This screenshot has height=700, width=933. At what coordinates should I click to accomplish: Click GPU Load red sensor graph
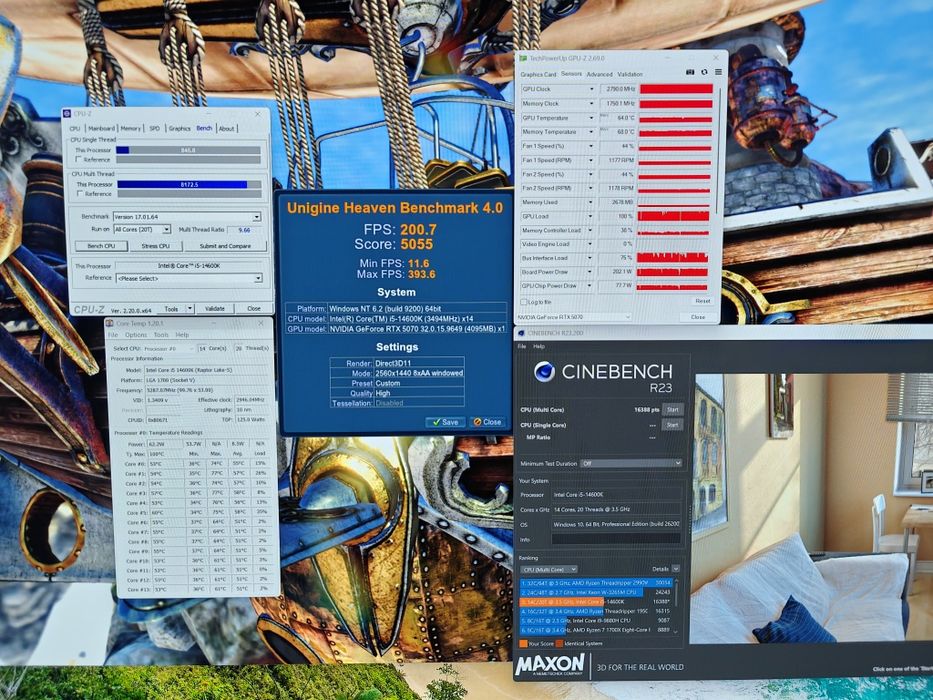coord(674,216)
